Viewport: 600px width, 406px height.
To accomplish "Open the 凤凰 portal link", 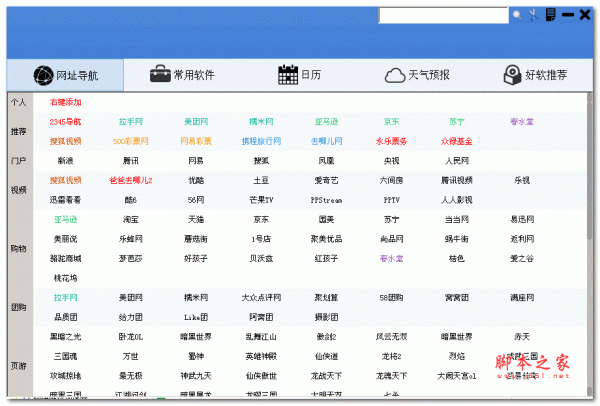I will point(326,161).
